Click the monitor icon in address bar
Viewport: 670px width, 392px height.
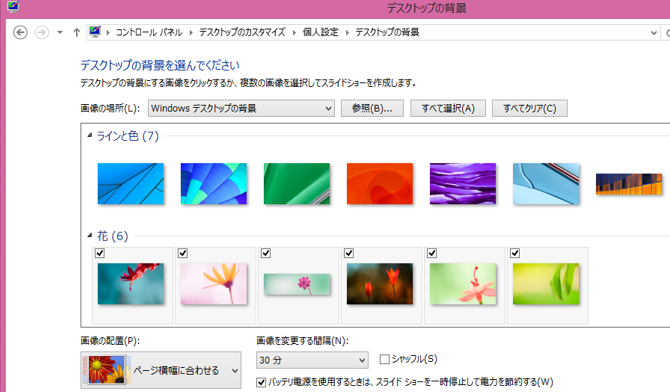[95, 32]
